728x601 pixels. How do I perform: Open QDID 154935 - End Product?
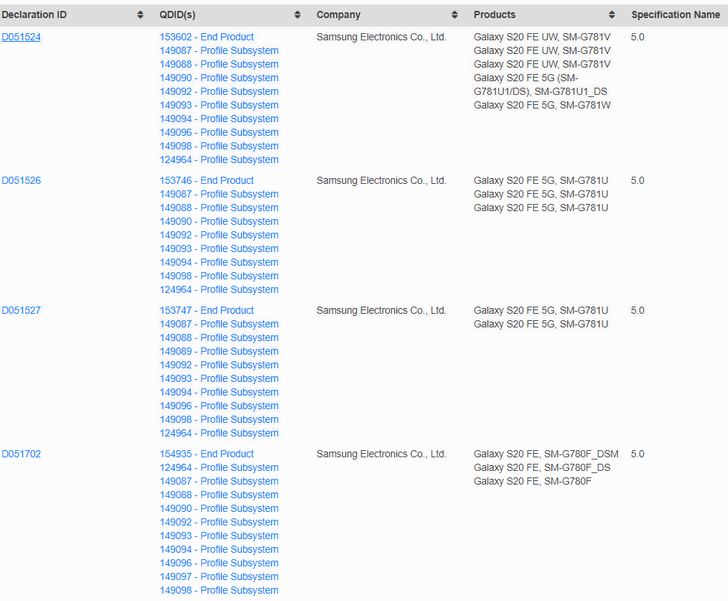207,454
